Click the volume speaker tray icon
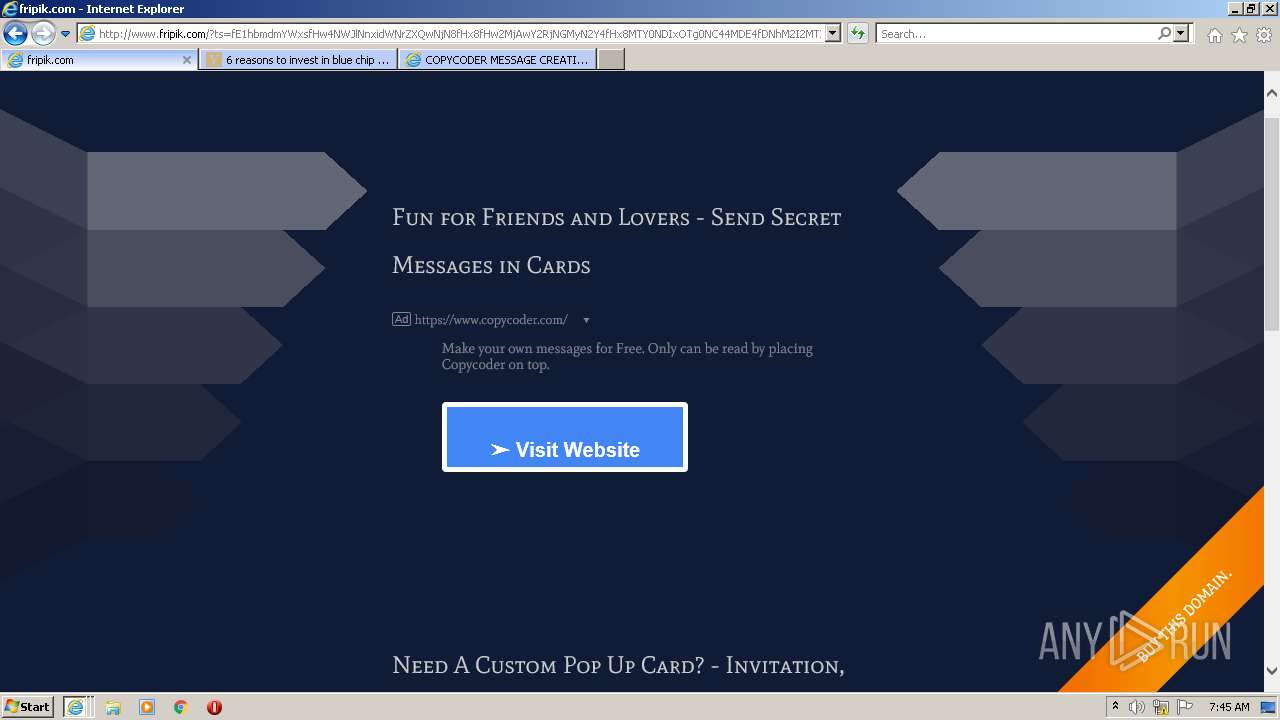 coord(1136,707)
